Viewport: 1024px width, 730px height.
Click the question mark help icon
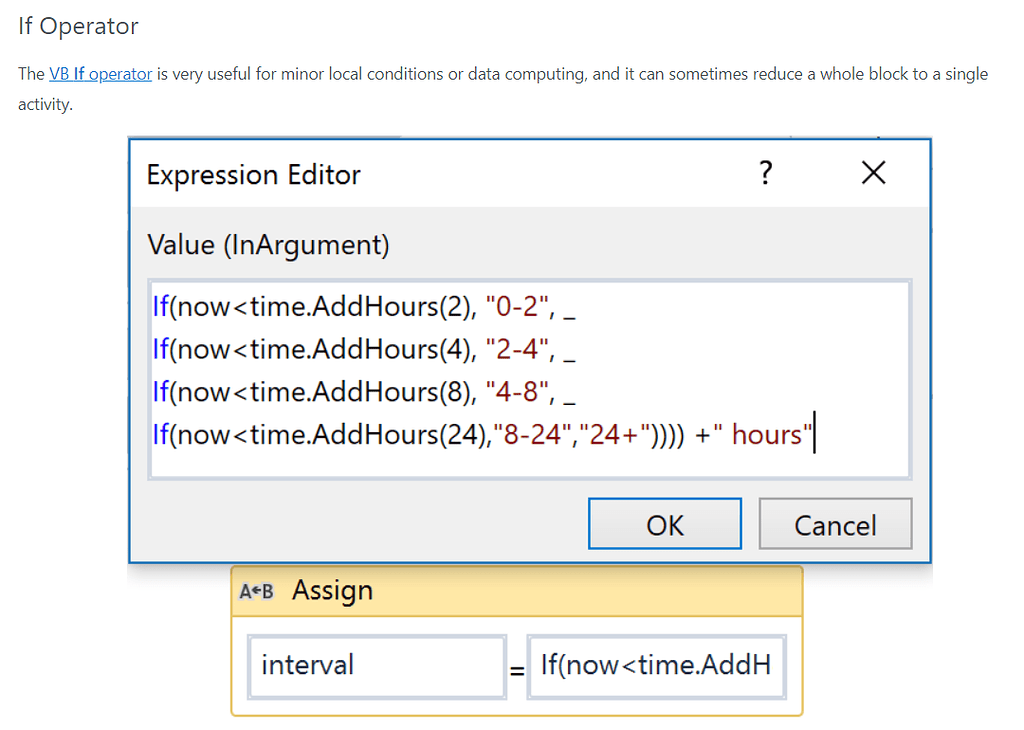766,174
